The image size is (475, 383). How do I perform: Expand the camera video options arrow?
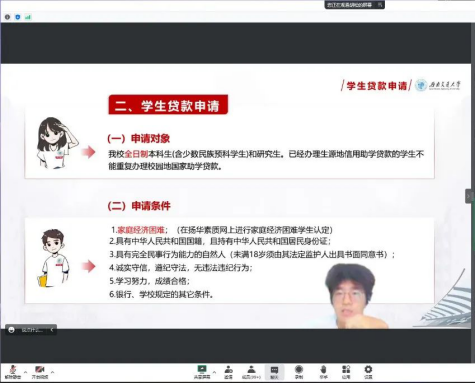pyautogui.click(x=52, y=372)
